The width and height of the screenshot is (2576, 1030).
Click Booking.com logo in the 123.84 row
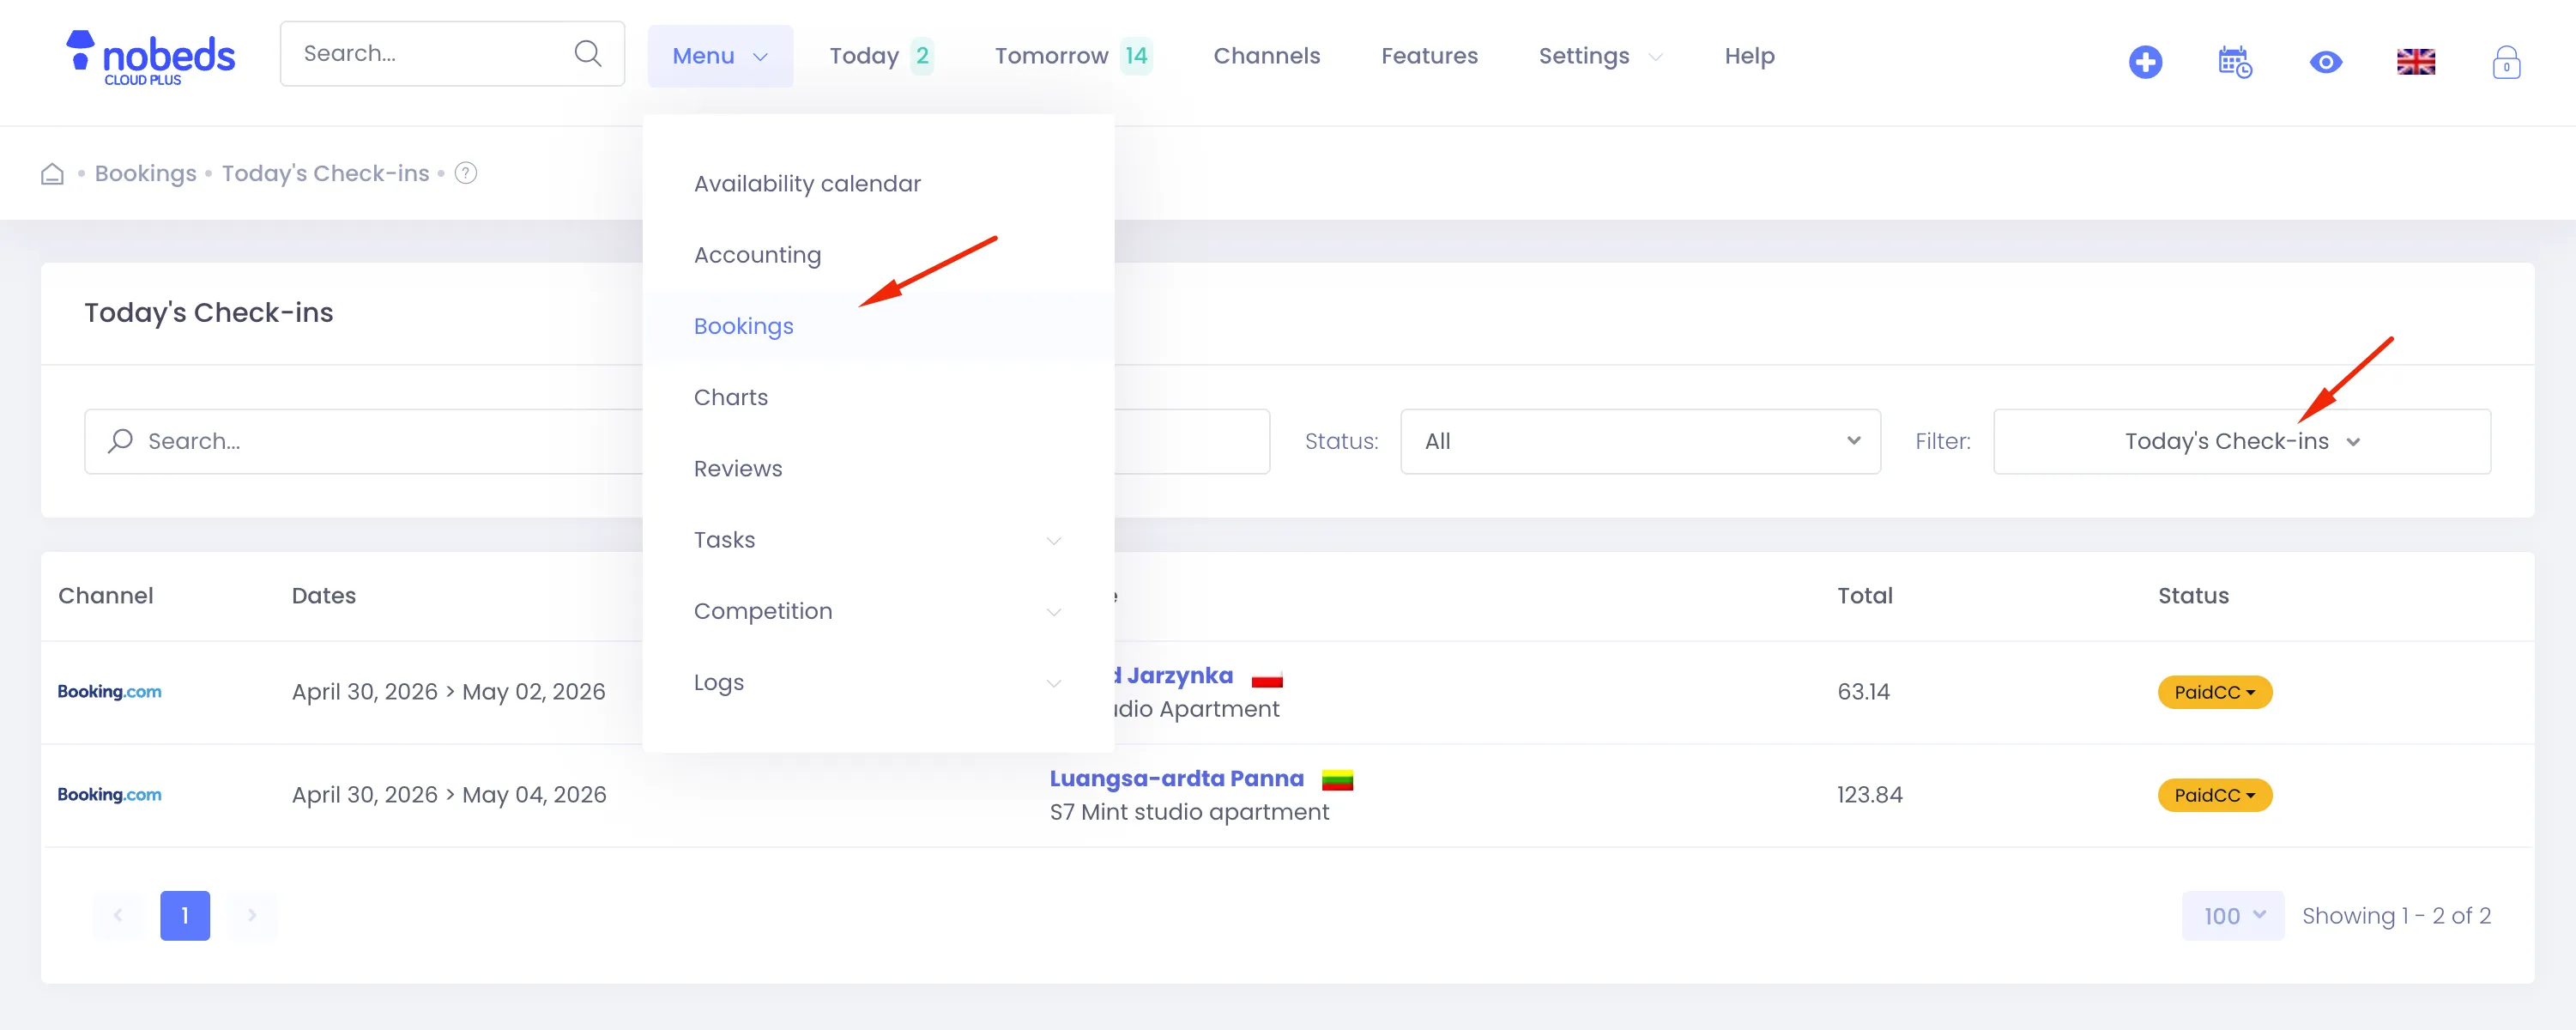tap(109, 795)
